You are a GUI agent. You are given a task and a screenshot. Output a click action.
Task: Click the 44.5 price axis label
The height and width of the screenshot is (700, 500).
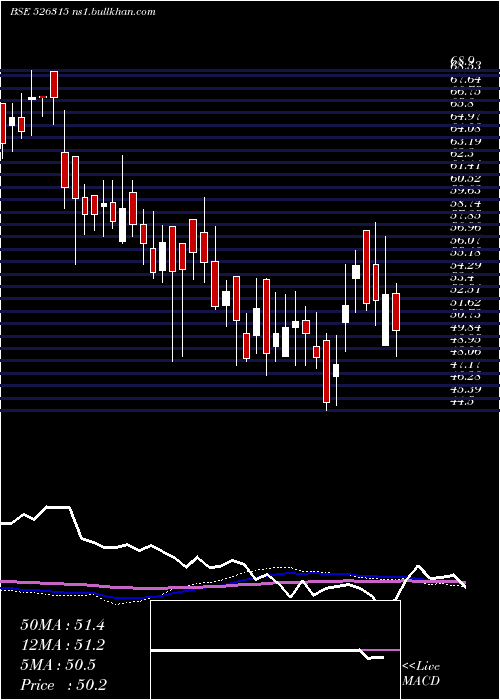463,401
